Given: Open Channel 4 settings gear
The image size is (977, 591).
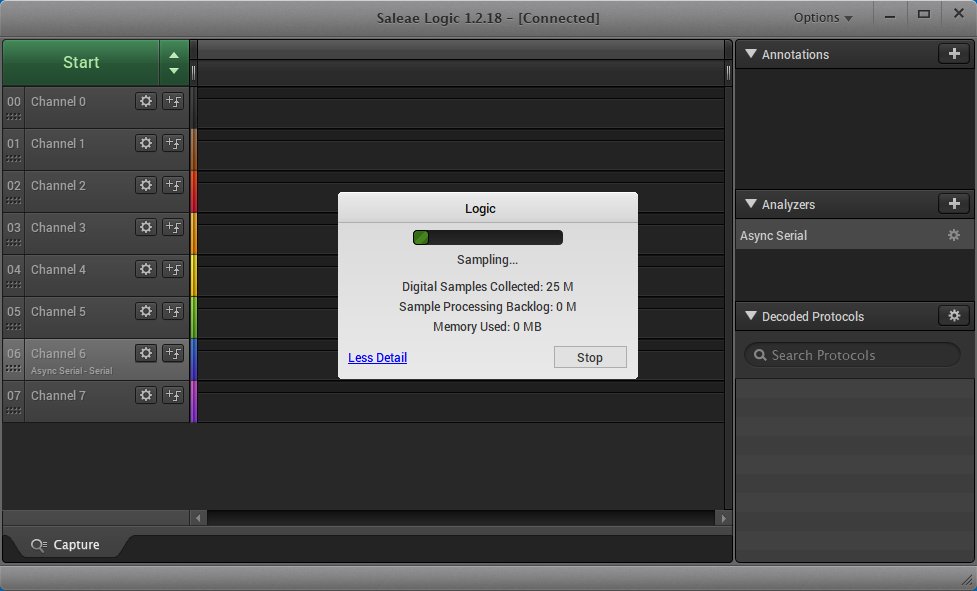Looking at the screenshot, I should 146,269.
